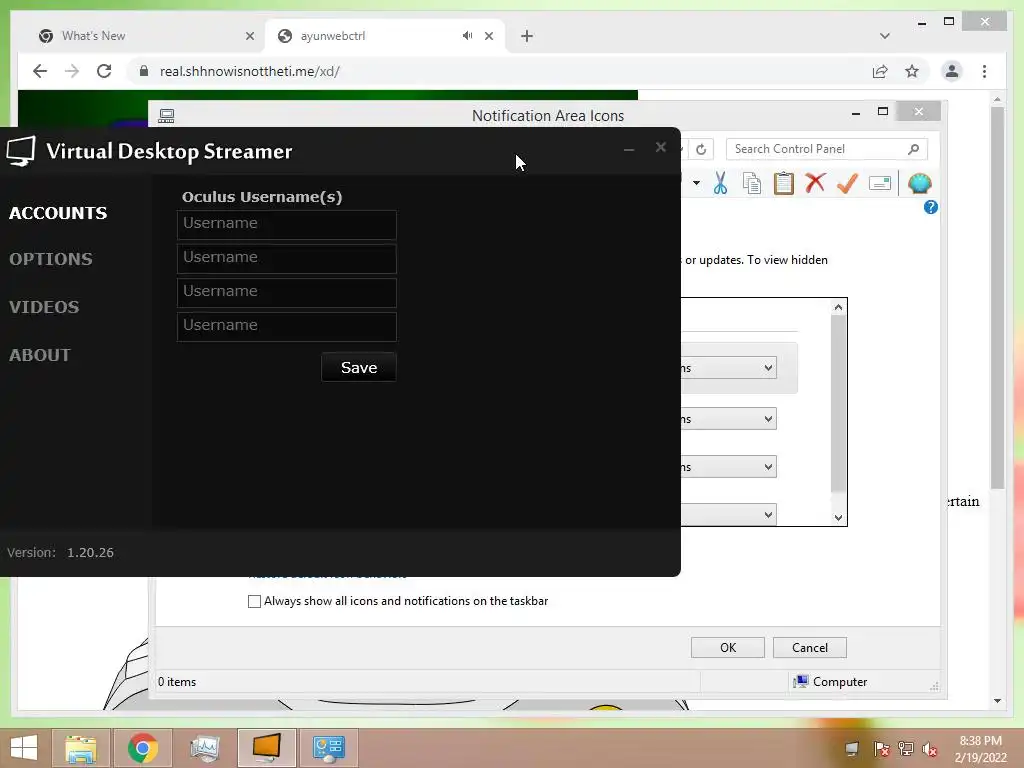This screenshot has height=768, width=1024.
Task: Click the orange checkmark icon in toolbar
Action: [x=847, y=183]
